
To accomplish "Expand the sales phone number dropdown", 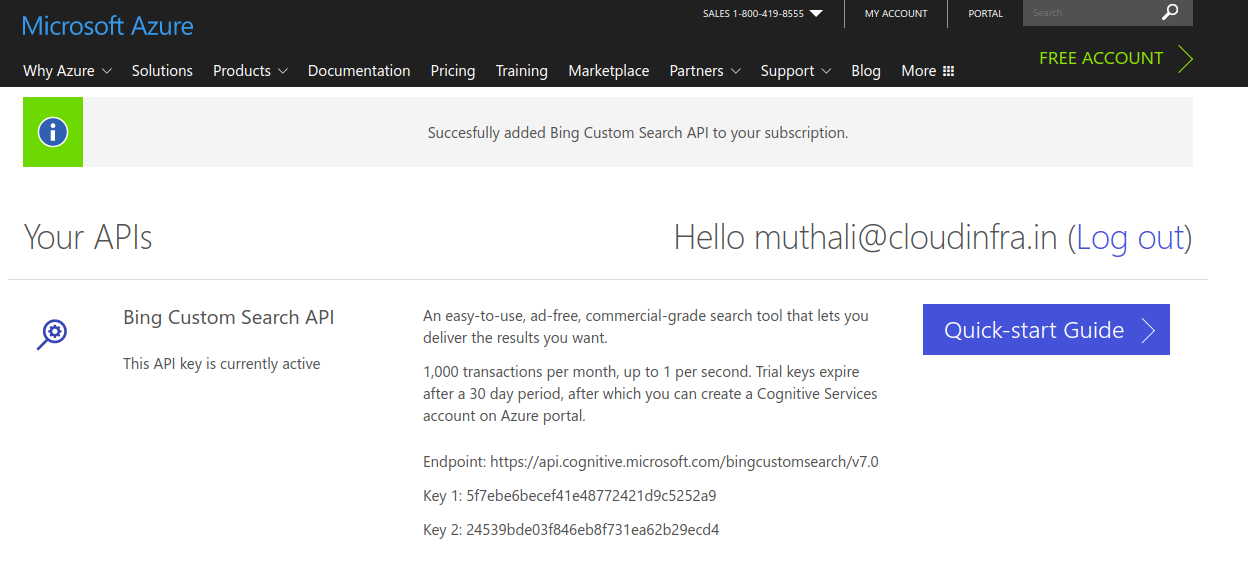I will (815, 13).
